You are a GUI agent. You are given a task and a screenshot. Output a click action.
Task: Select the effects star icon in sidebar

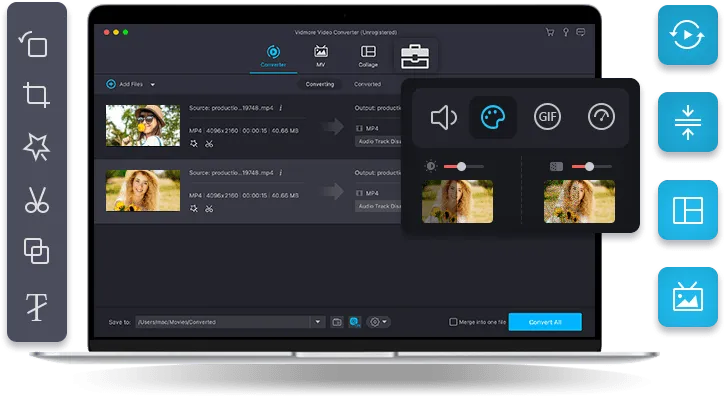[x=36, y=147]
